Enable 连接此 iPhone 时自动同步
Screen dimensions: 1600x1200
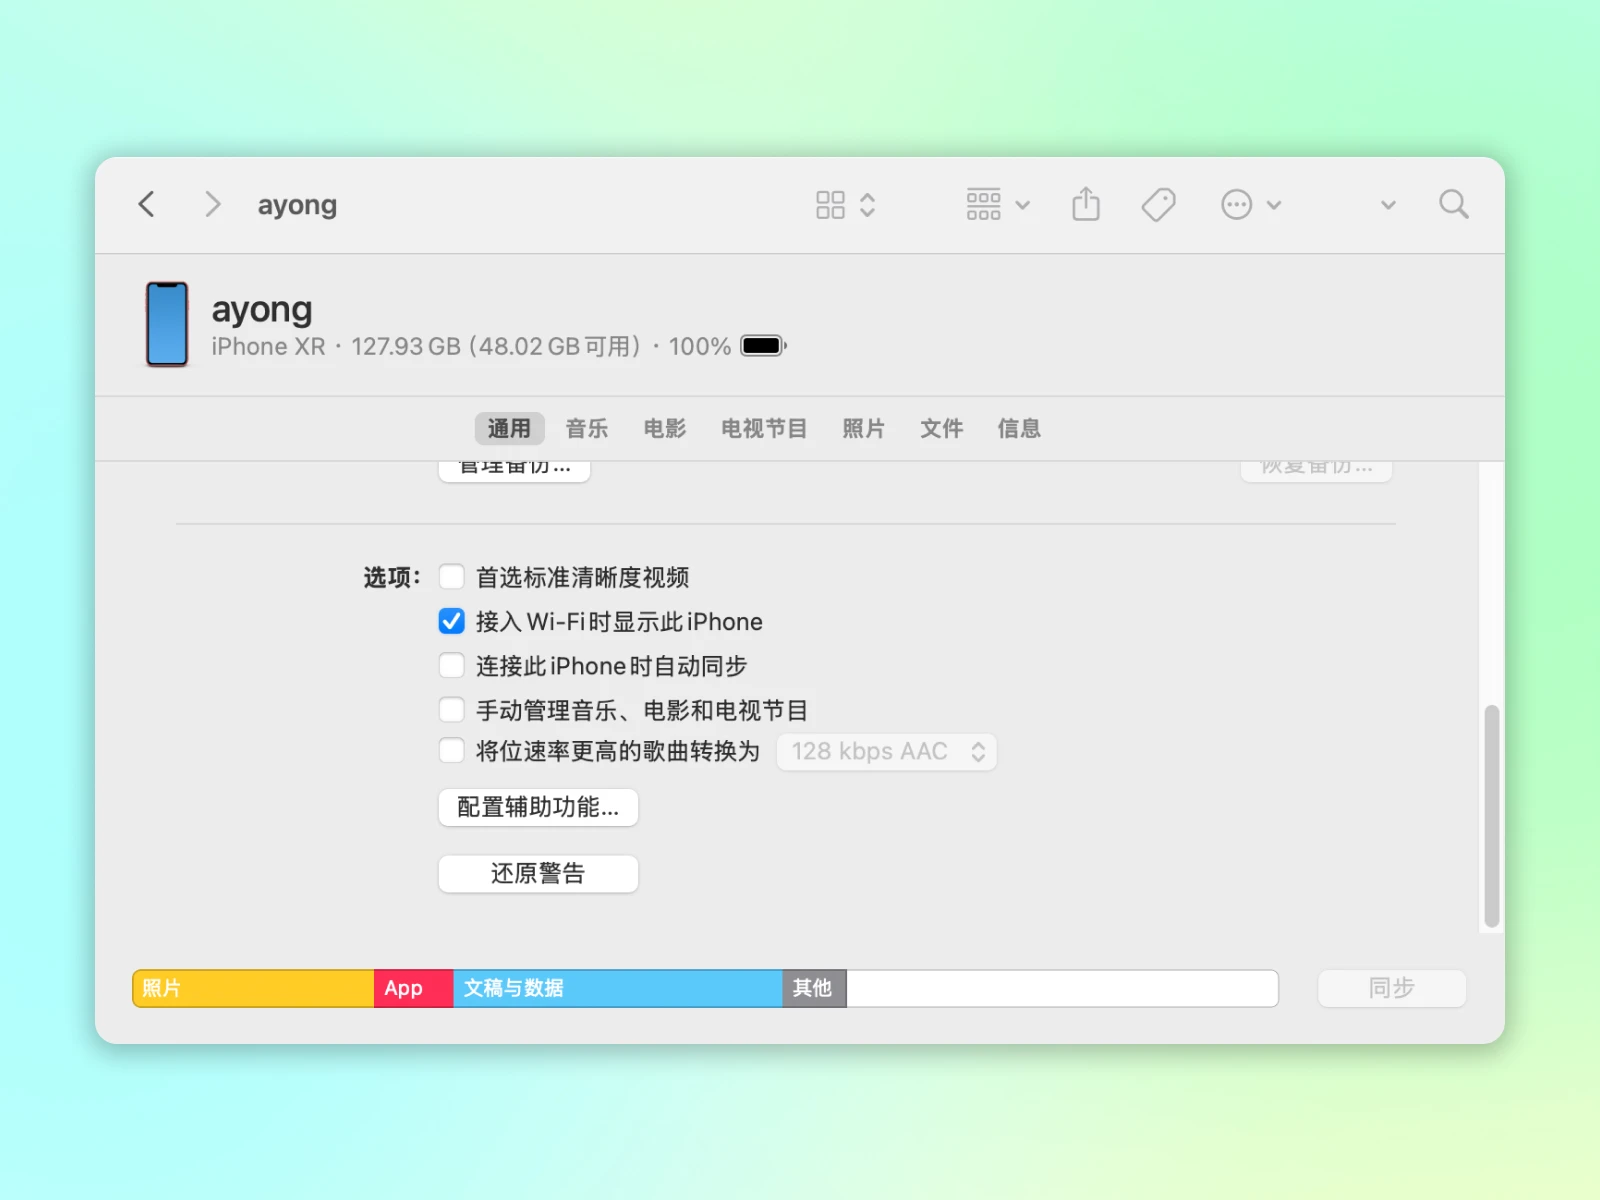(x=452, y=665)
